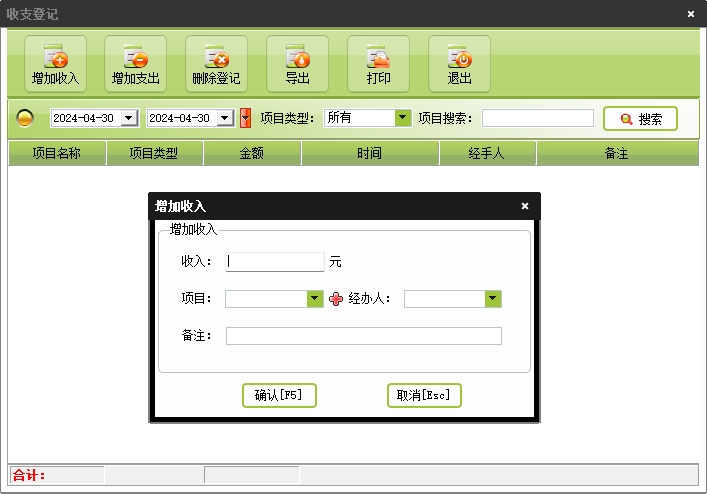Expand the 项目类型 dropdown
The height and width of the screenshot is (494, 707).
402,118
